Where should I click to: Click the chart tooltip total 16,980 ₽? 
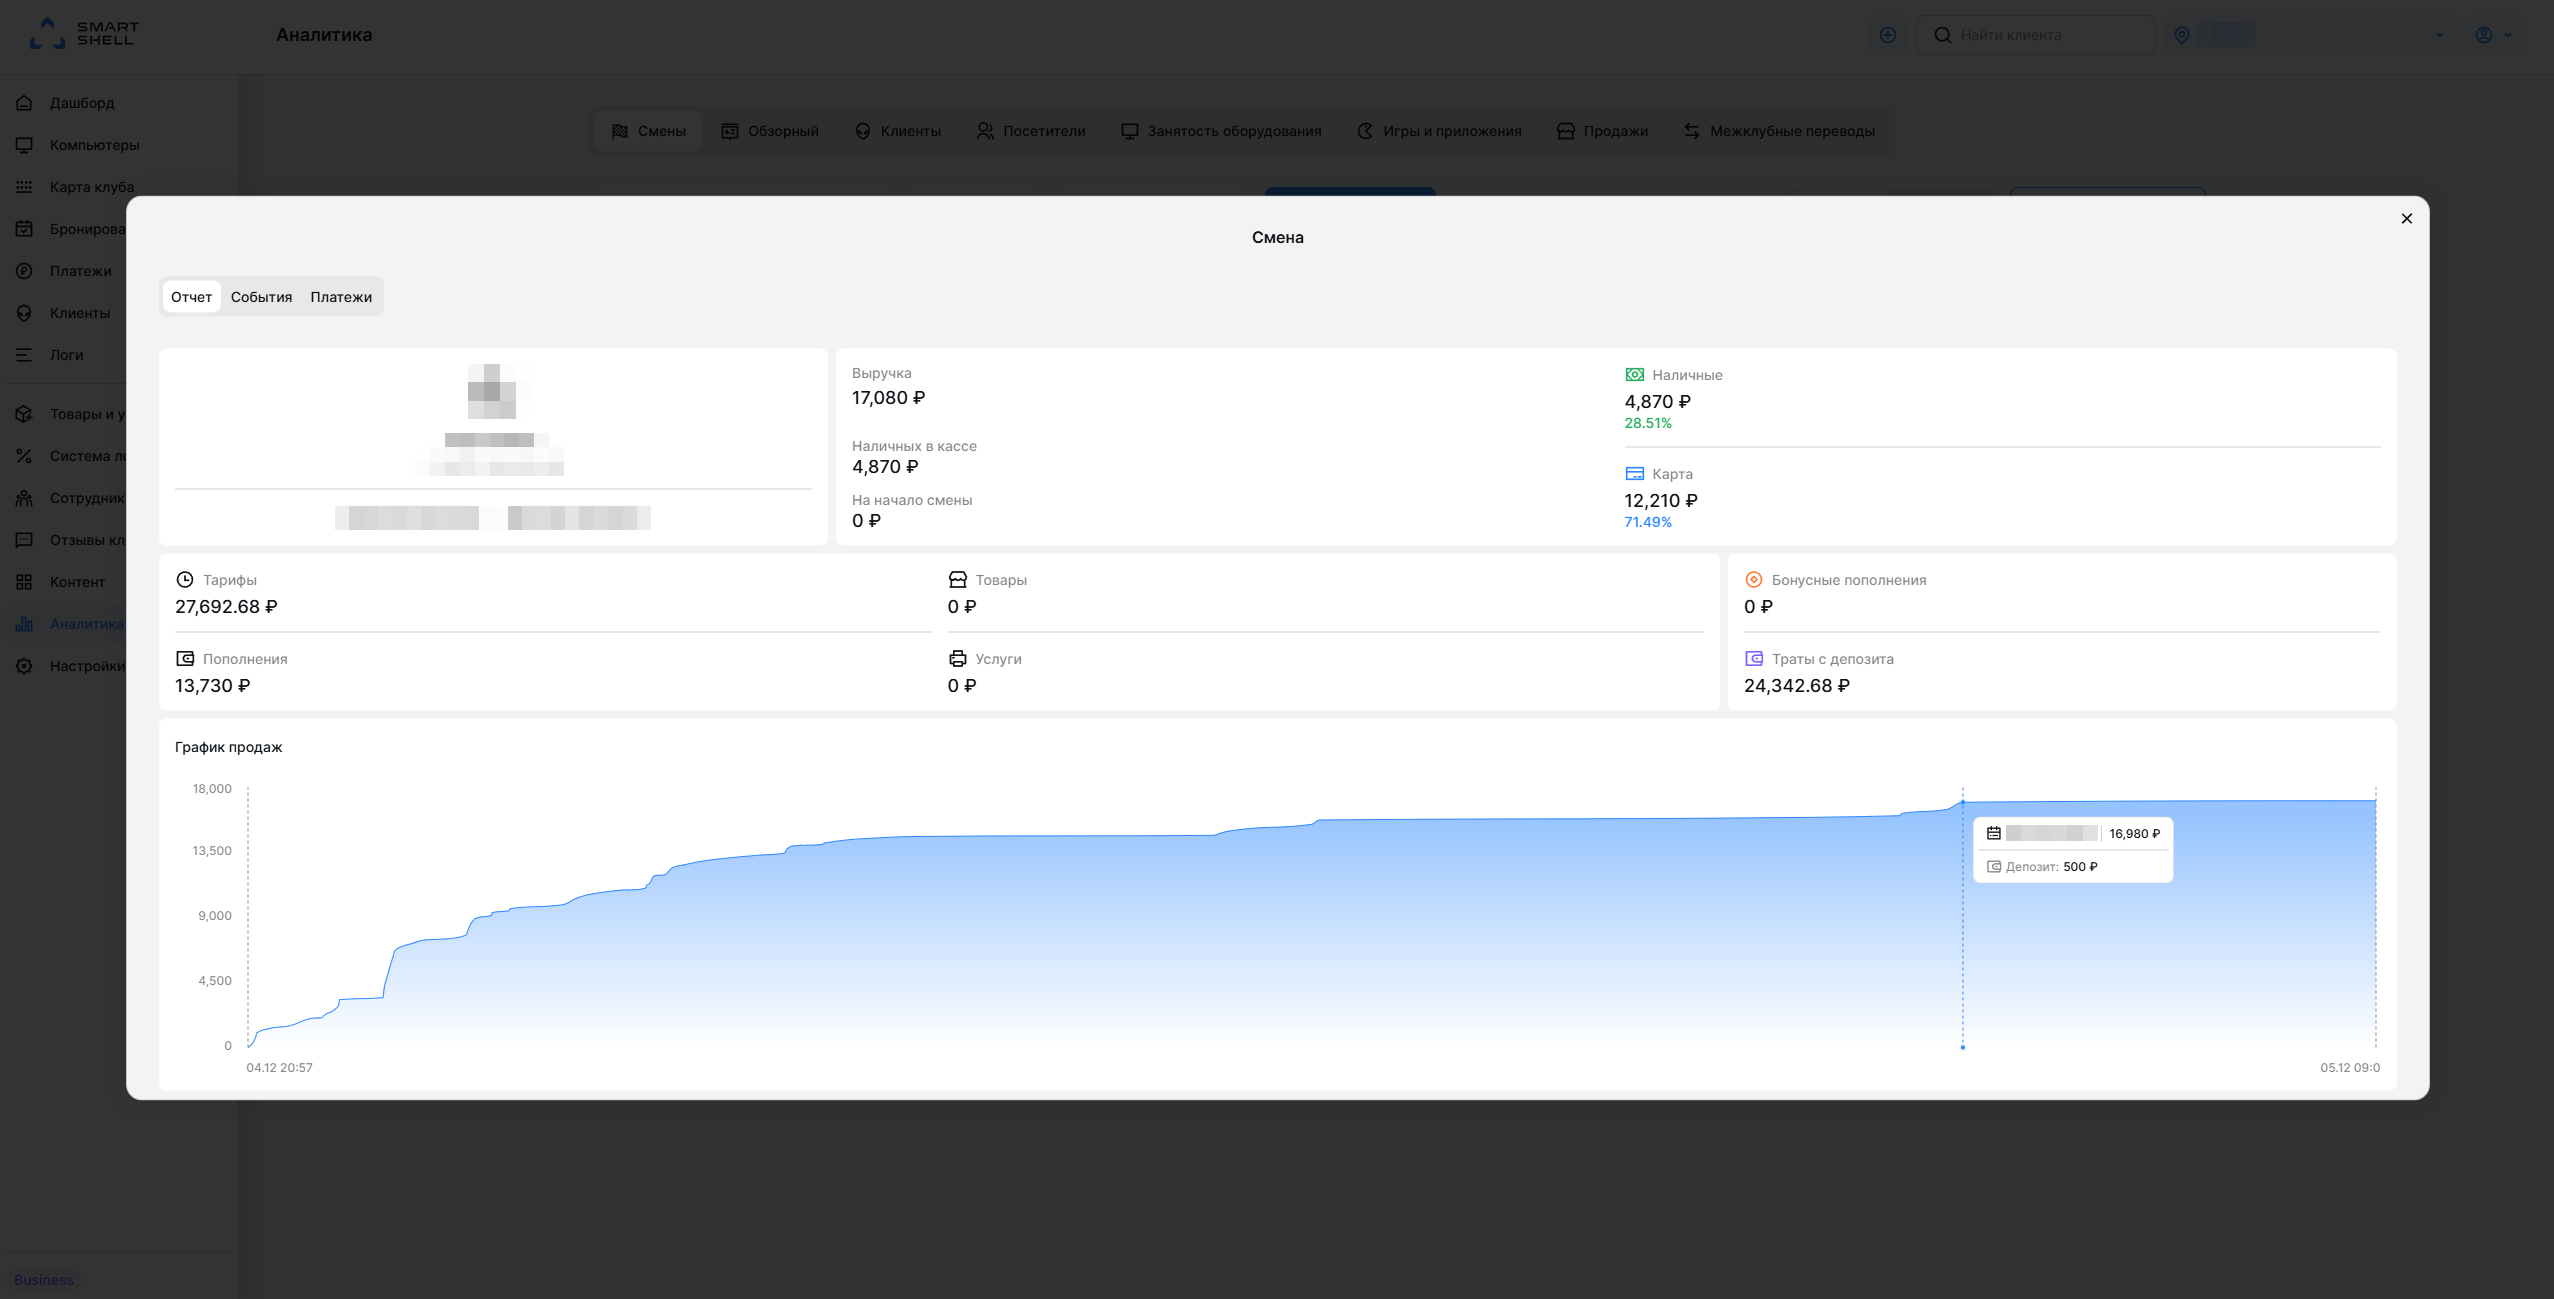pyautogui.click(x=2134, y=834)
